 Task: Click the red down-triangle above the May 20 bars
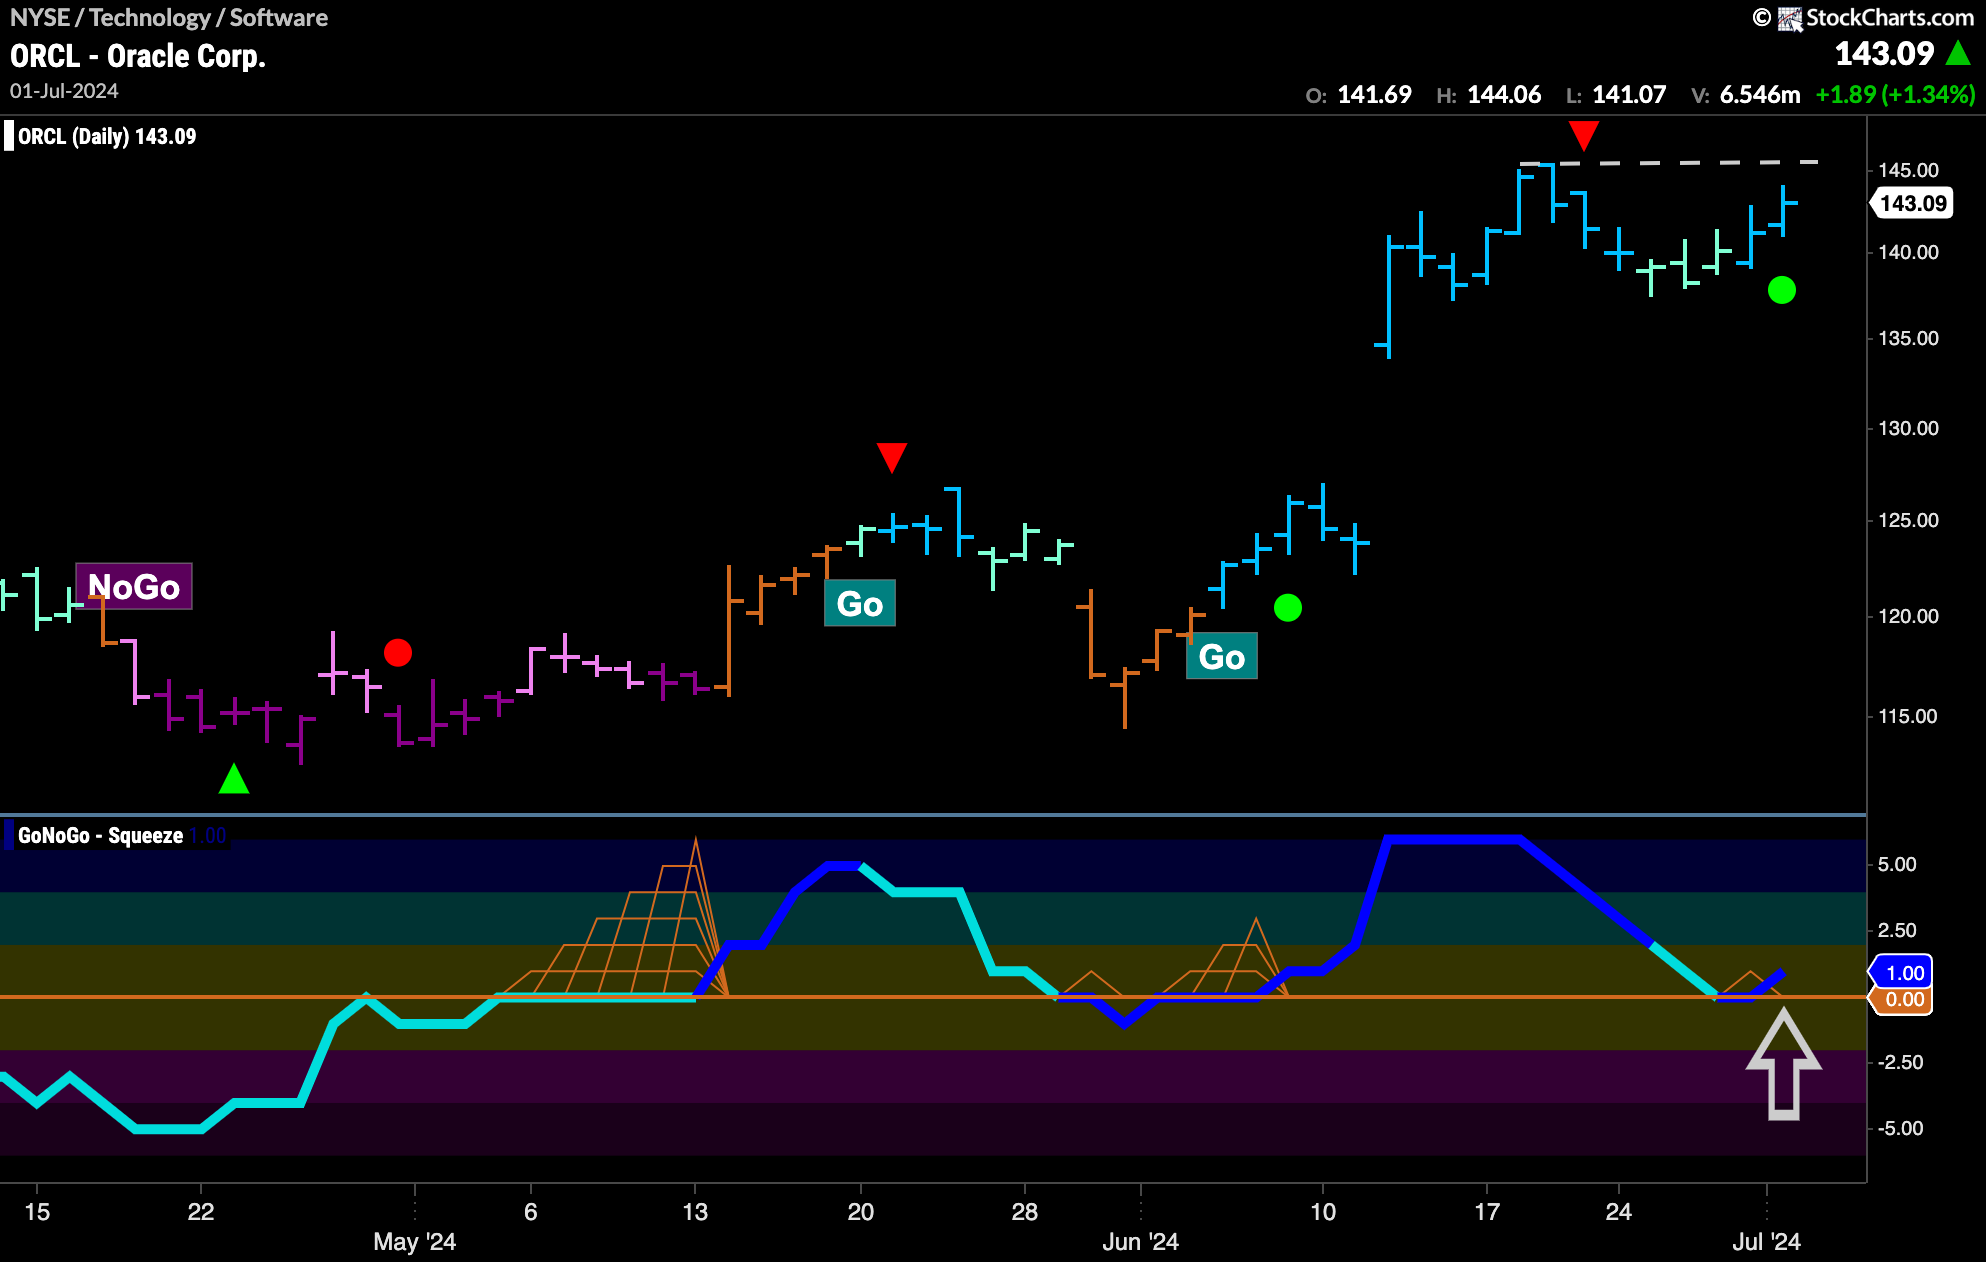point(892,457)
